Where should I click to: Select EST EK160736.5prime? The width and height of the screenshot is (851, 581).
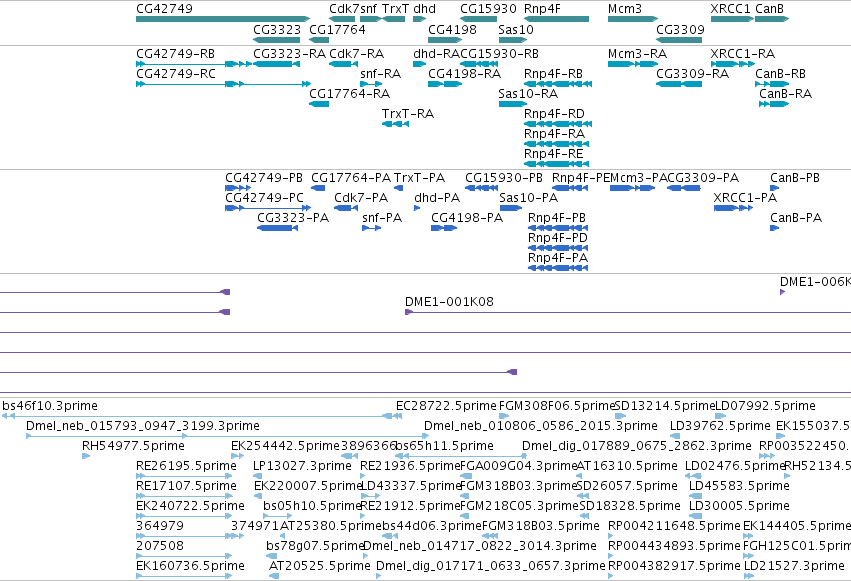click(185, 576)
